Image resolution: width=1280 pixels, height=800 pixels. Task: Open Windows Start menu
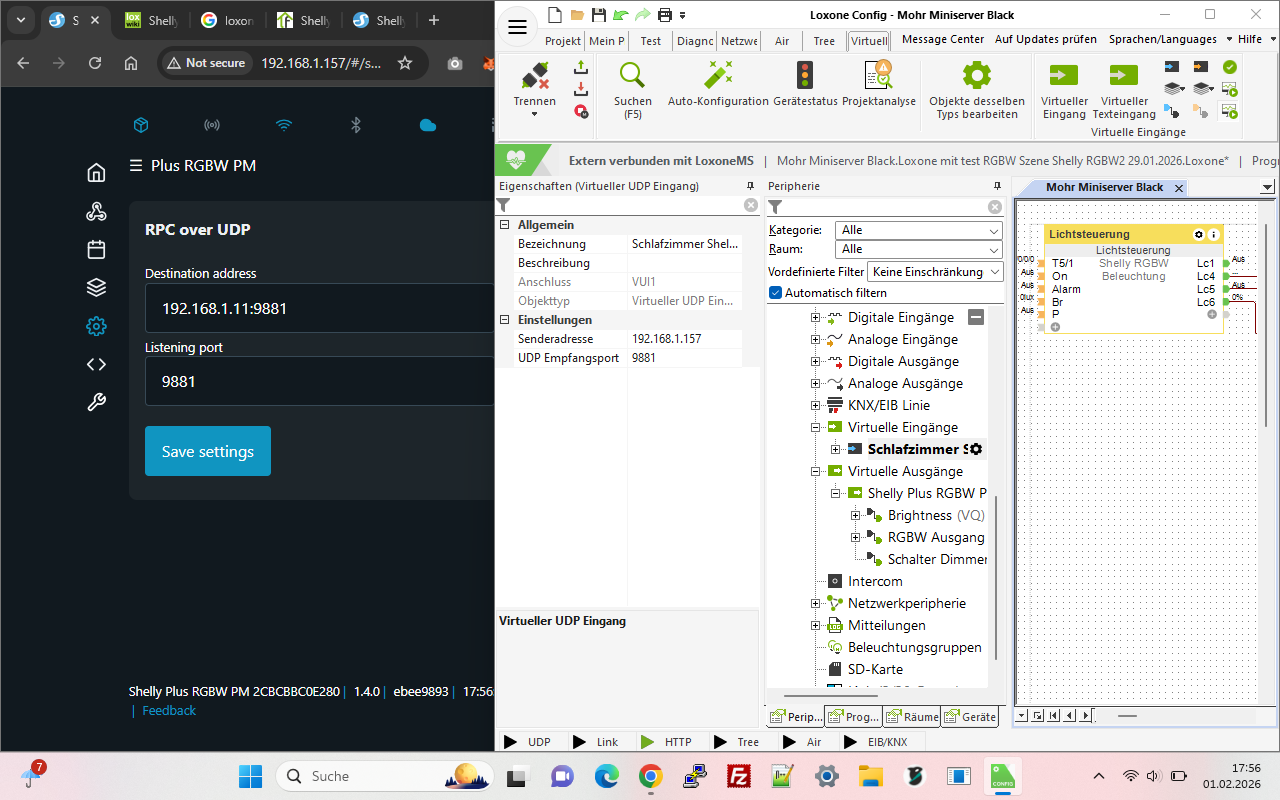pos(250,776)
